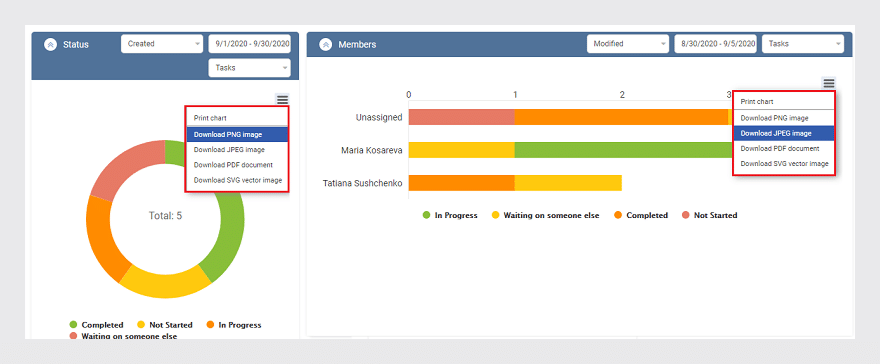Open the Modified dropdown in Members panel
Screen dimensions: 880x364
click(x=628, y=44)
